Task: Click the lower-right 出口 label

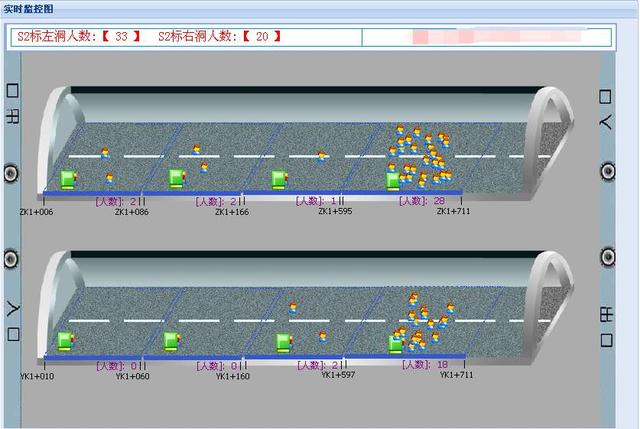Action: click(607, 327)
